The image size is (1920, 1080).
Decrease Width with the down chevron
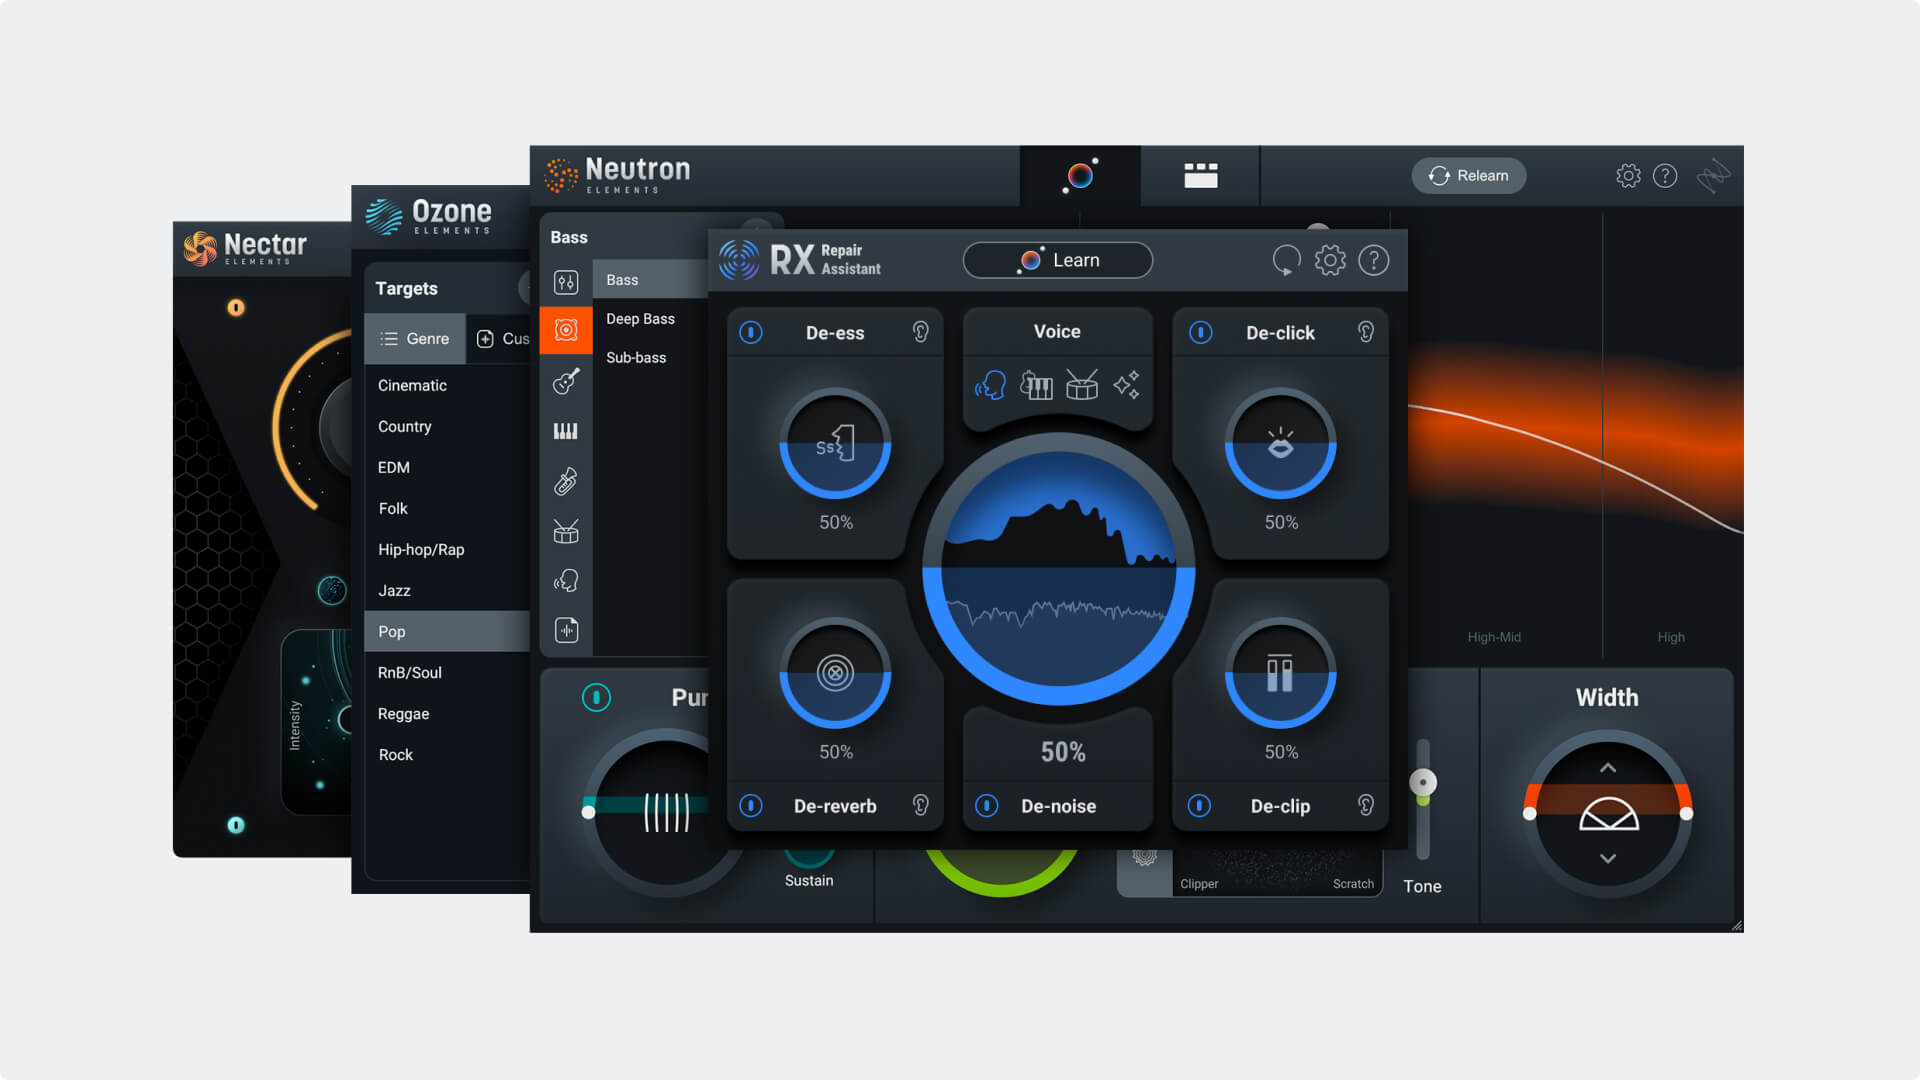click(x=1608, y=858)
